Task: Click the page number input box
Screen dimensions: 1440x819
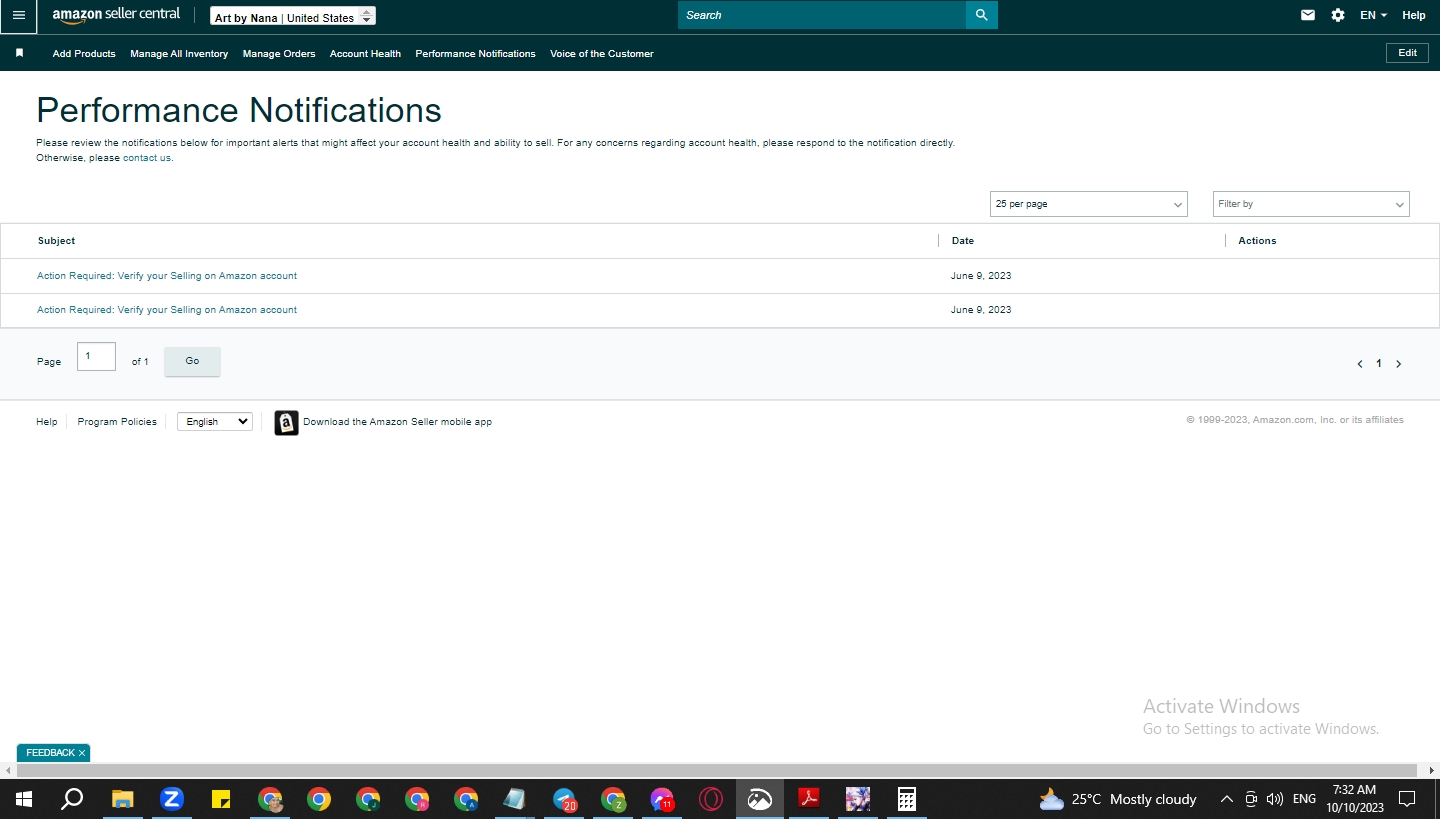Action: [x=96, y=357]
